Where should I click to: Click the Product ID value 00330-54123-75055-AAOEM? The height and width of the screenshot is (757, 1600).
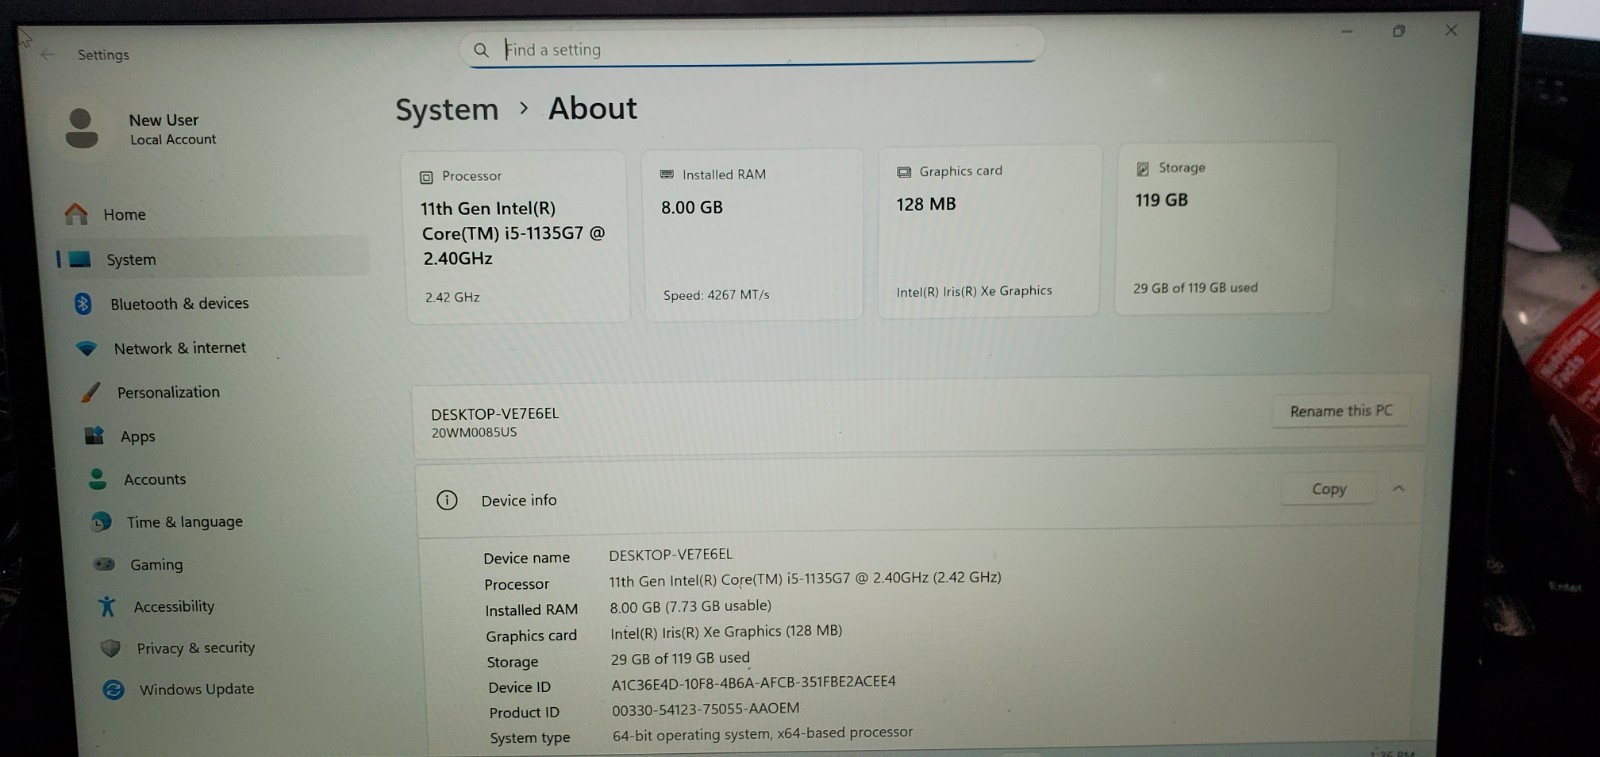click(x=706, y=708)
